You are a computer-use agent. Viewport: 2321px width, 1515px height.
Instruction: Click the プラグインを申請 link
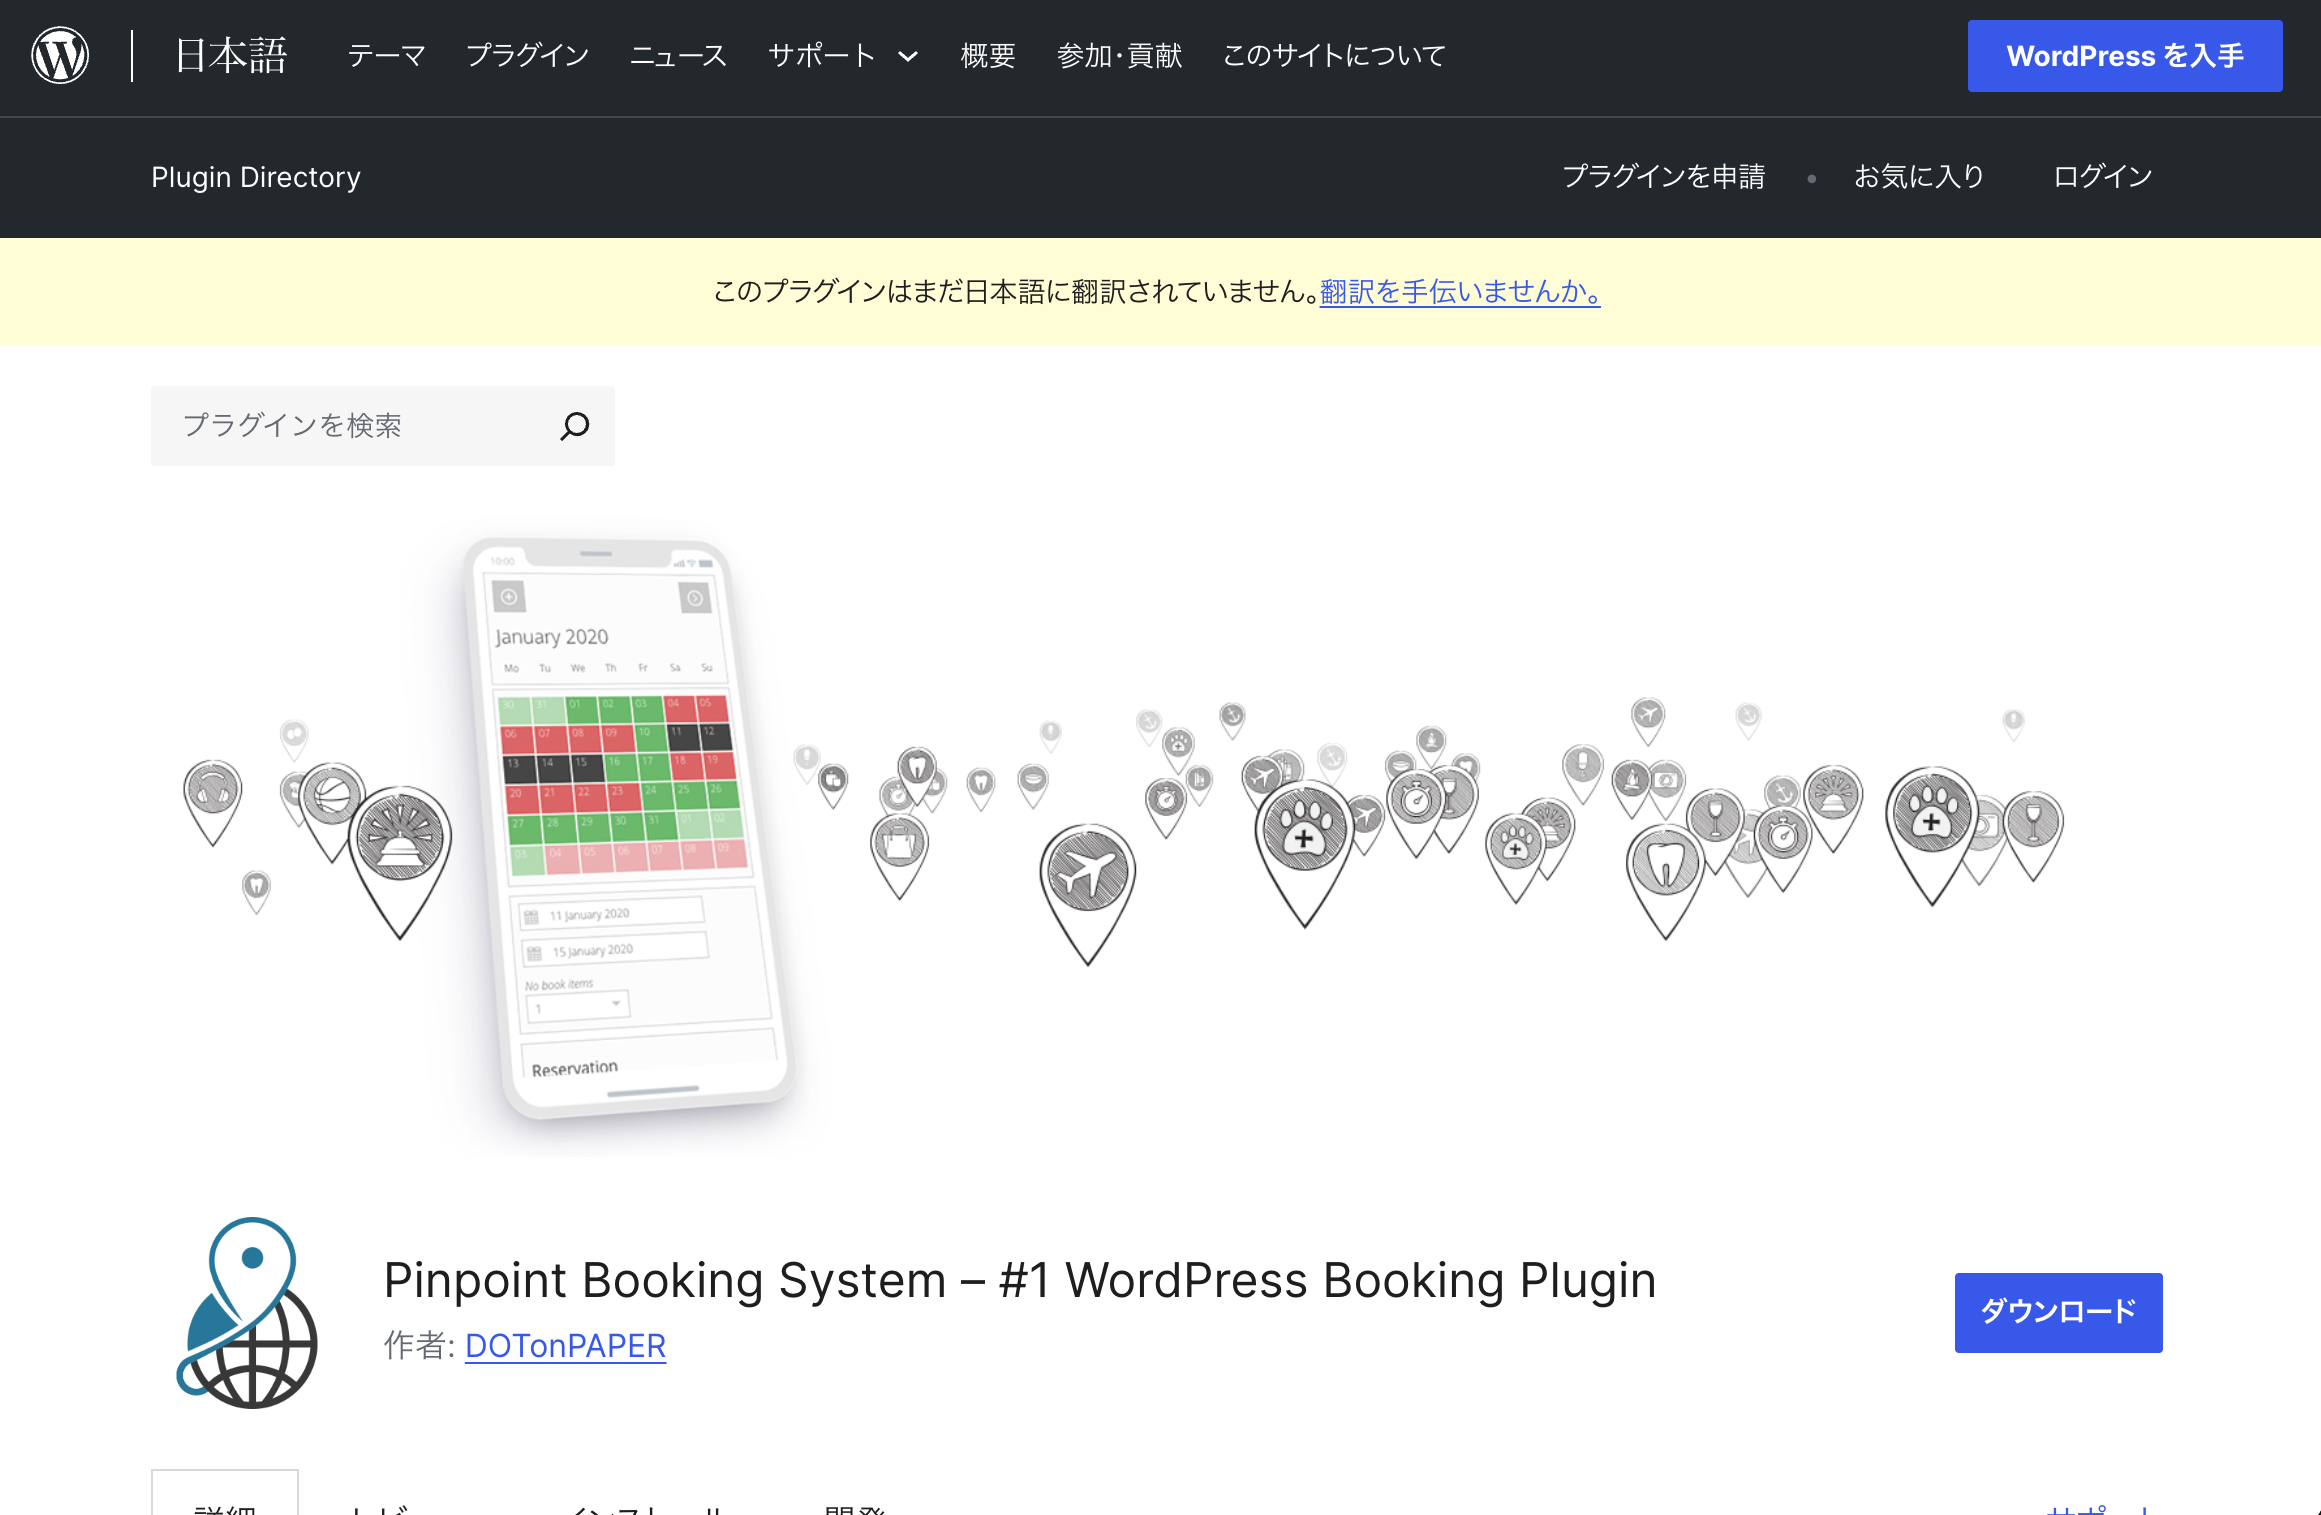click(x=1664, y=177)
